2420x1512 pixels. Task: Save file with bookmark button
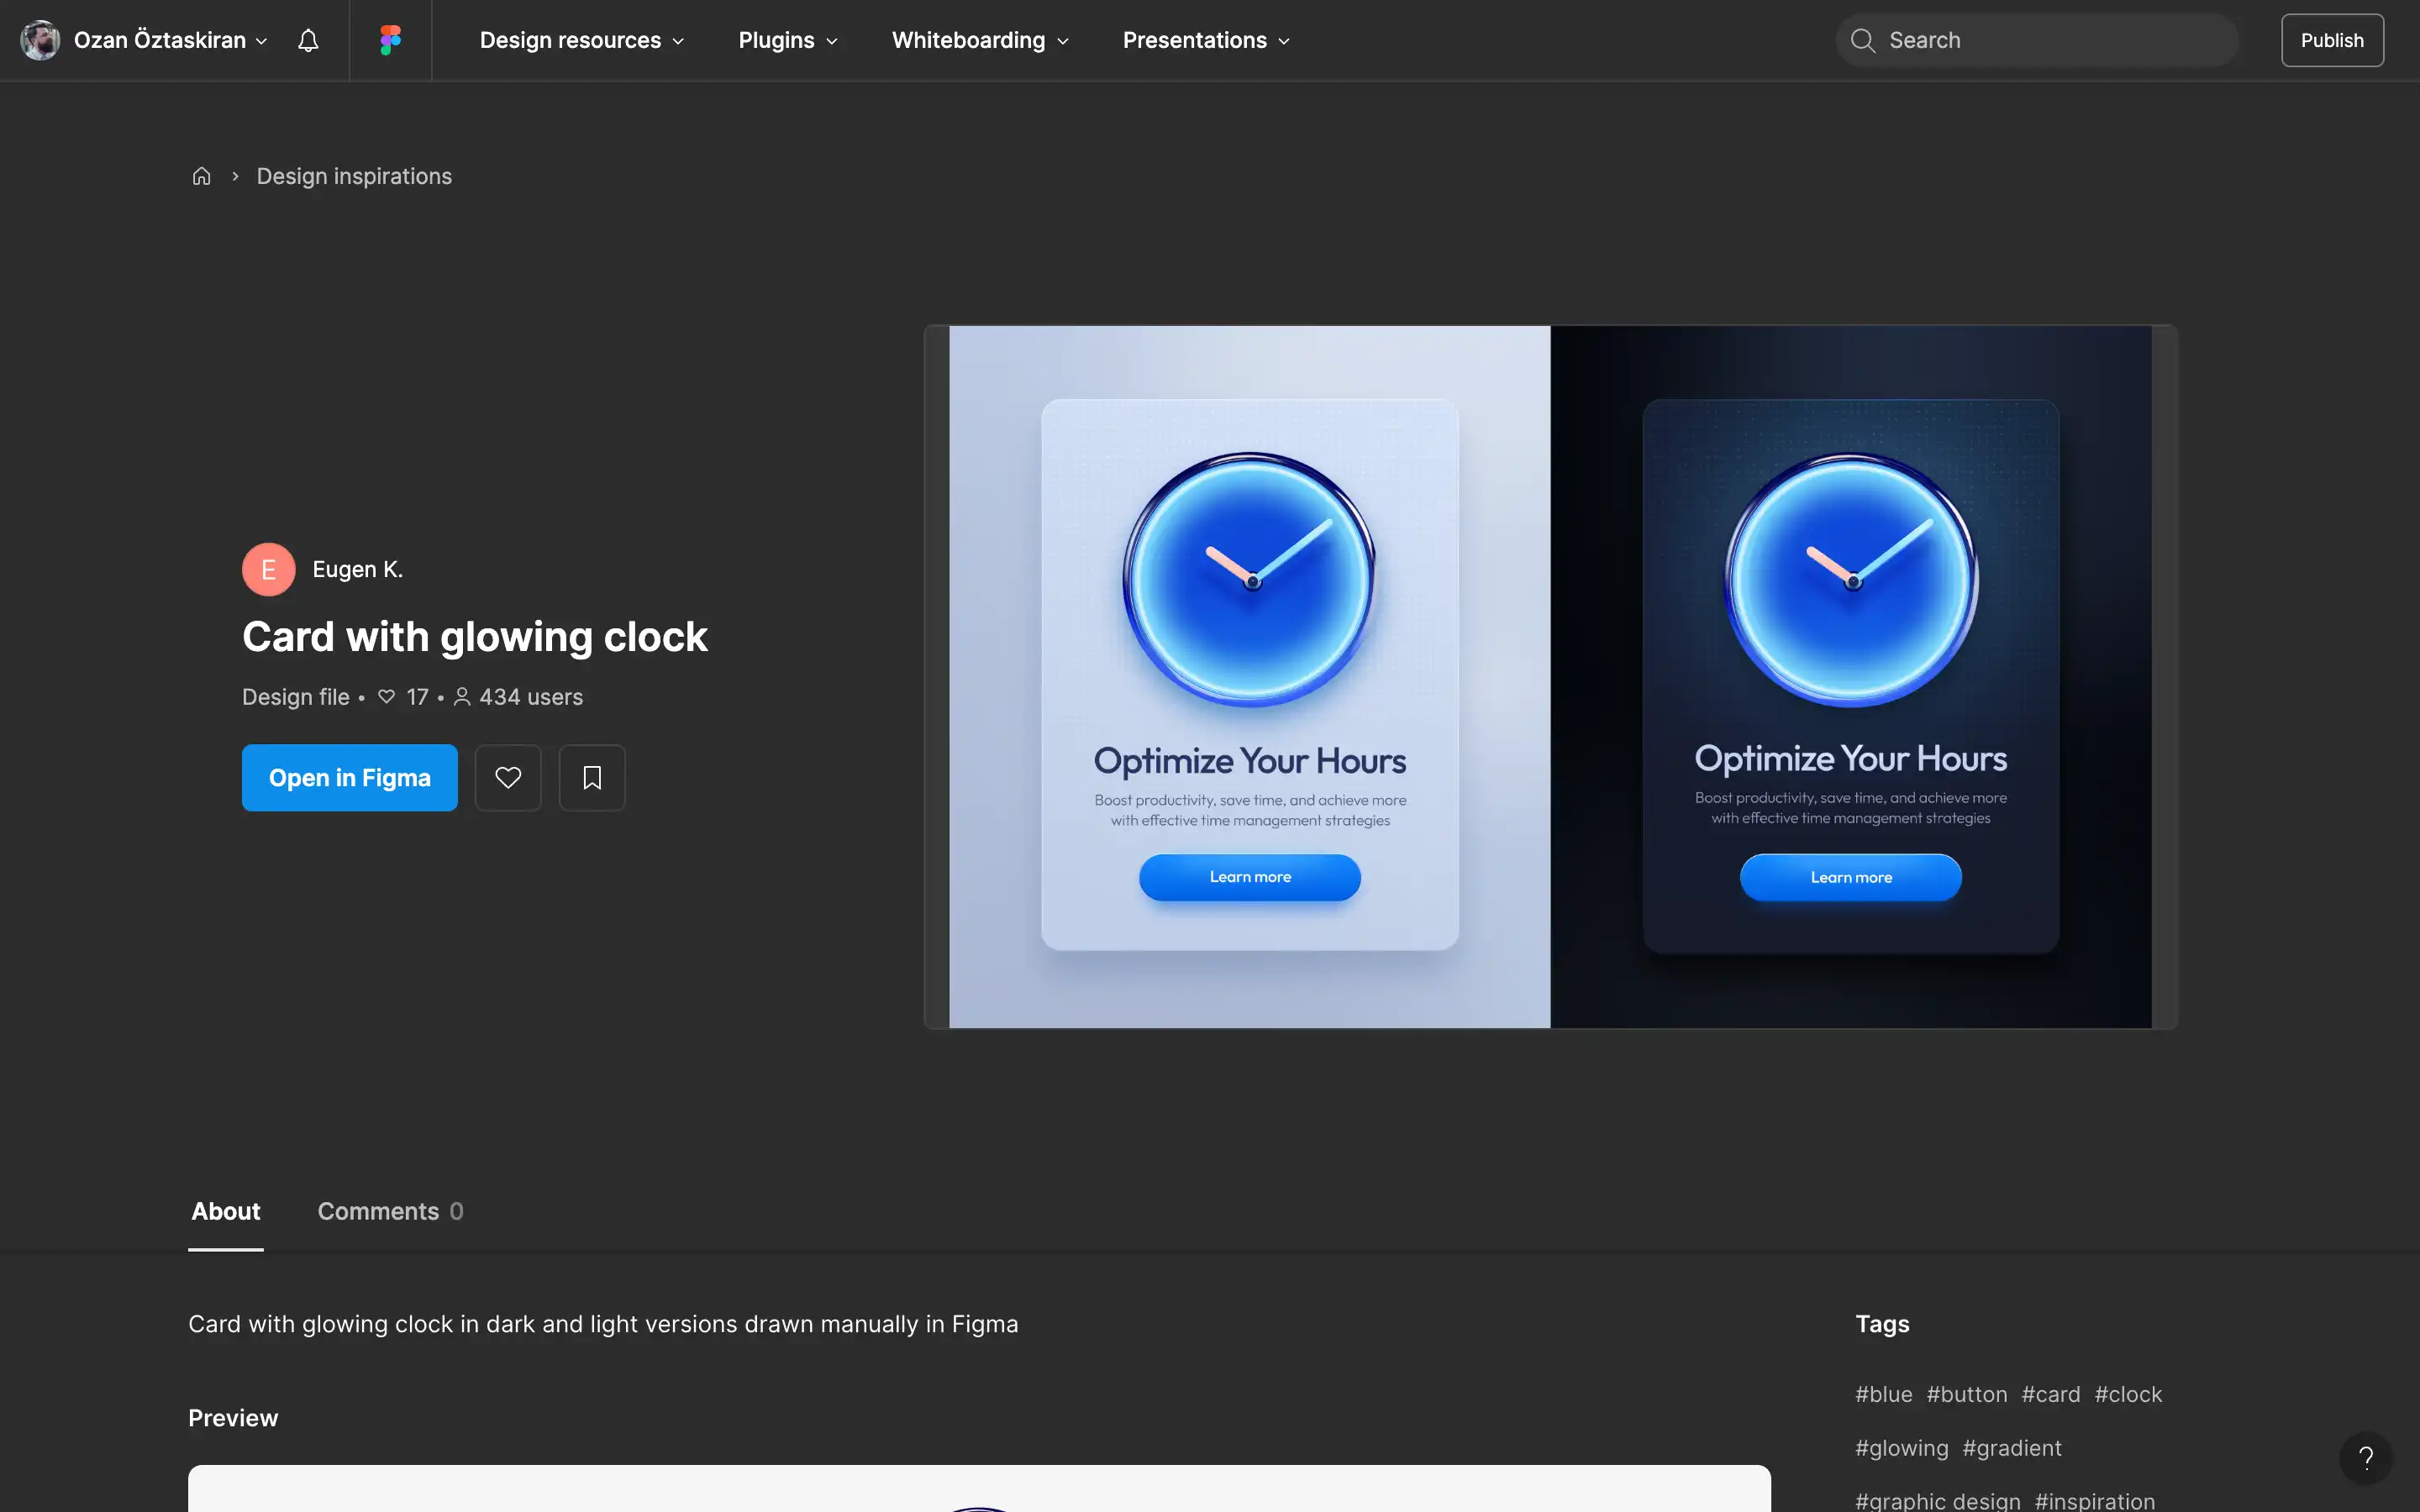(x=592, y=777)
